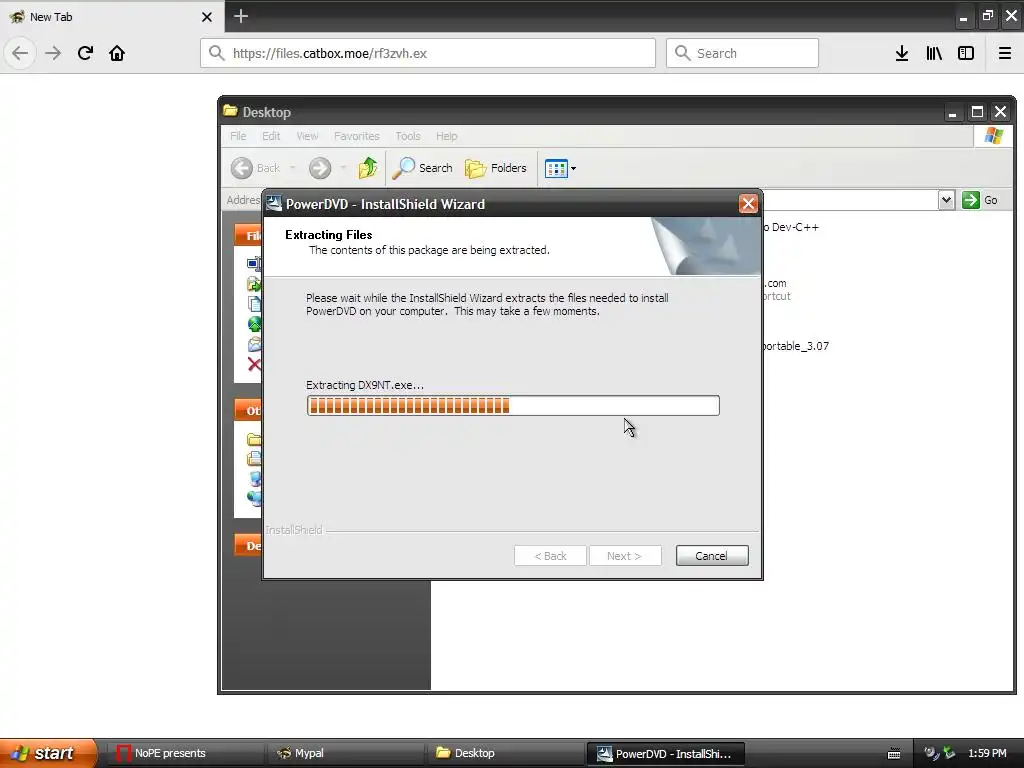1024x768 pixels.
Task: Click Search in the Explorer toolbar
Action: (423, 168)
